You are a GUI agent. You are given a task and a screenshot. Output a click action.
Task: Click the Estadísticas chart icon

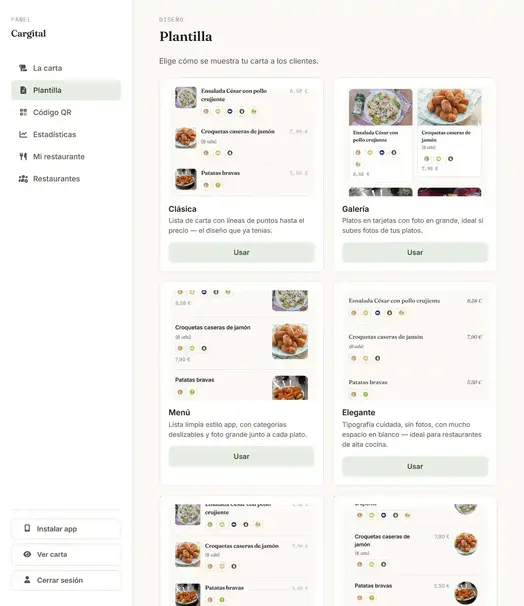coord(23,134)
